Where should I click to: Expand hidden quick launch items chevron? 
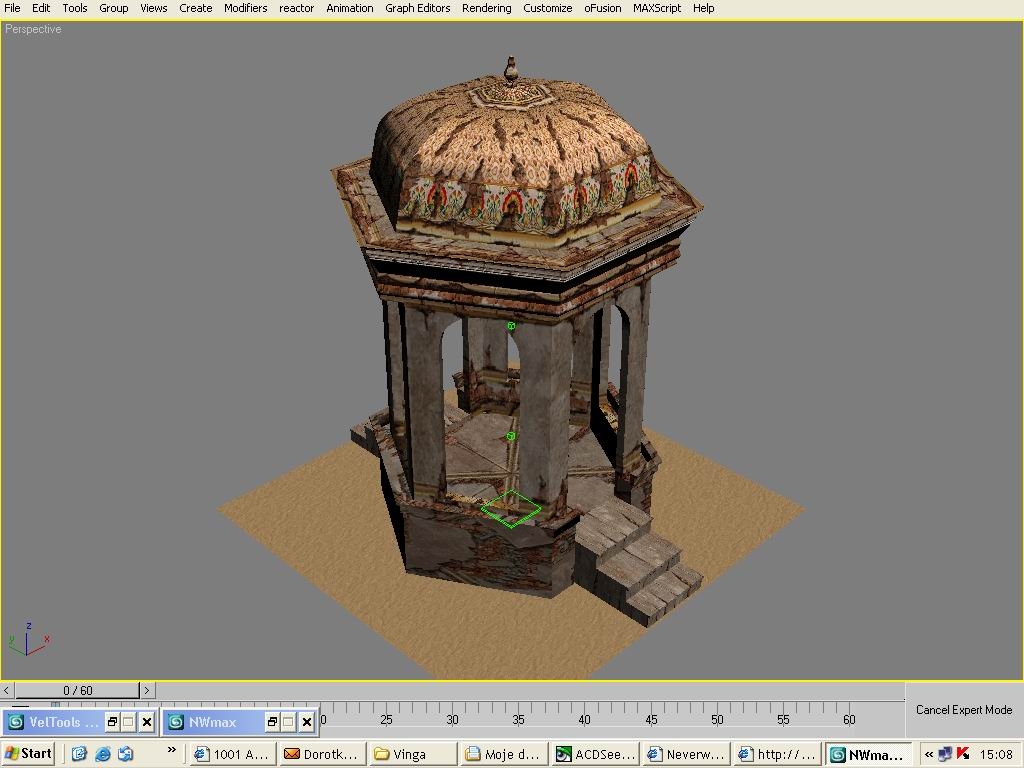(x=171, y=749)
